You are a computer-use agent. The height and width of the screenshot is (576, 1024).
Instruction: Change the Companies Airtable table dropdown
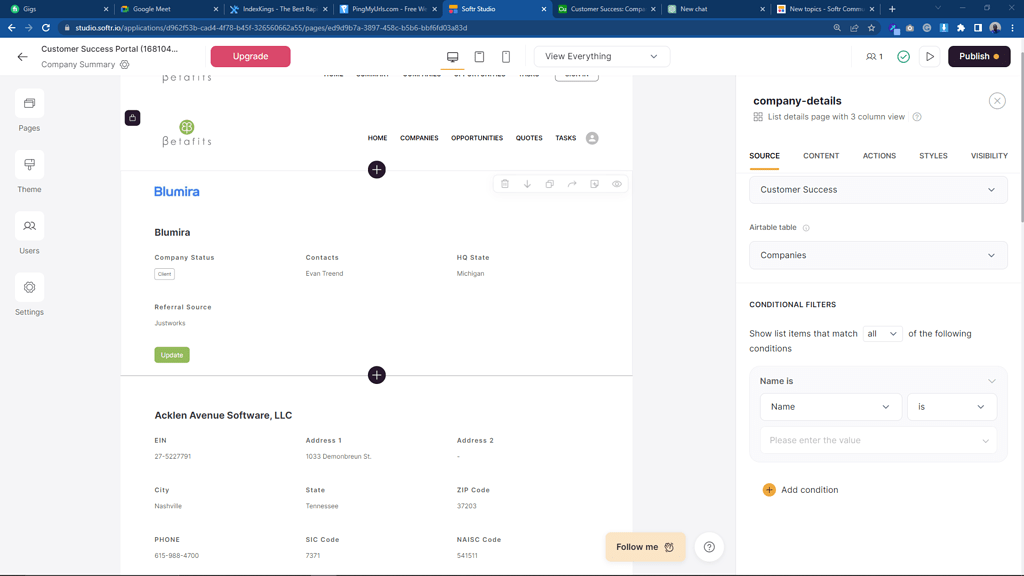[x=878, y=255]
